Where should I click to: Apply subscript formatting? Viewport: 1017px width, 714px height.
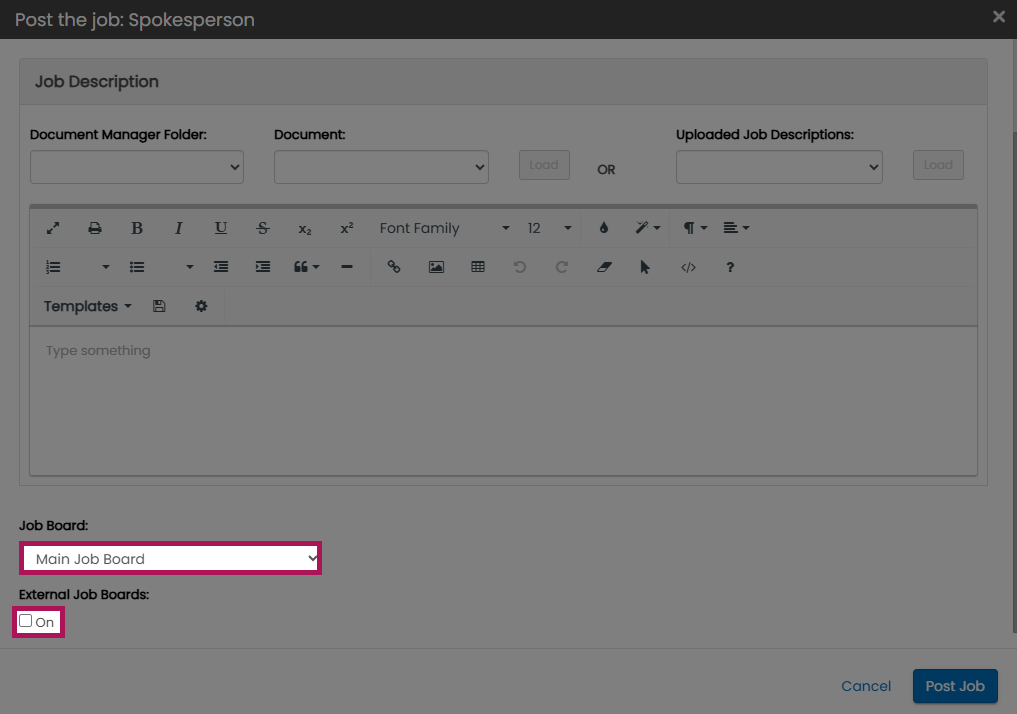305,229
